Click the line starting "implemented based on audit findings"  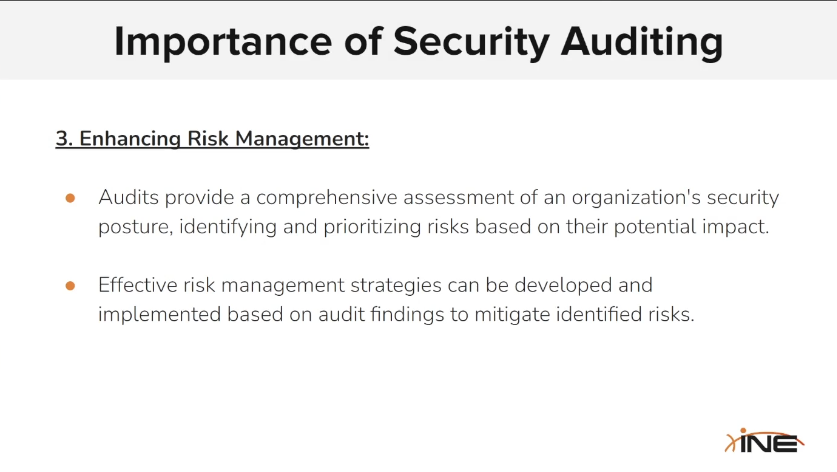tap(395, 314)
